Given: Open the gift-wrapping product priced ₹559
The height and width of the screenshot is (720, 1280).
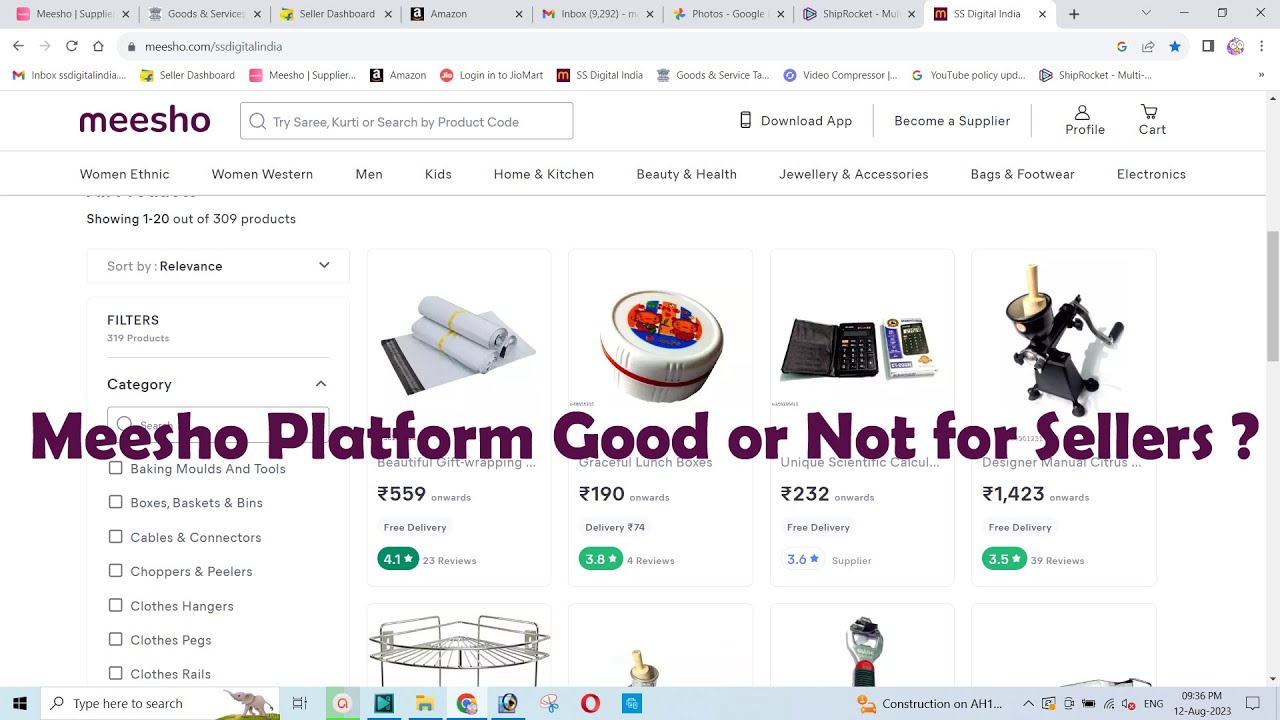Looking at the screenshot, I should coord(459,417).
